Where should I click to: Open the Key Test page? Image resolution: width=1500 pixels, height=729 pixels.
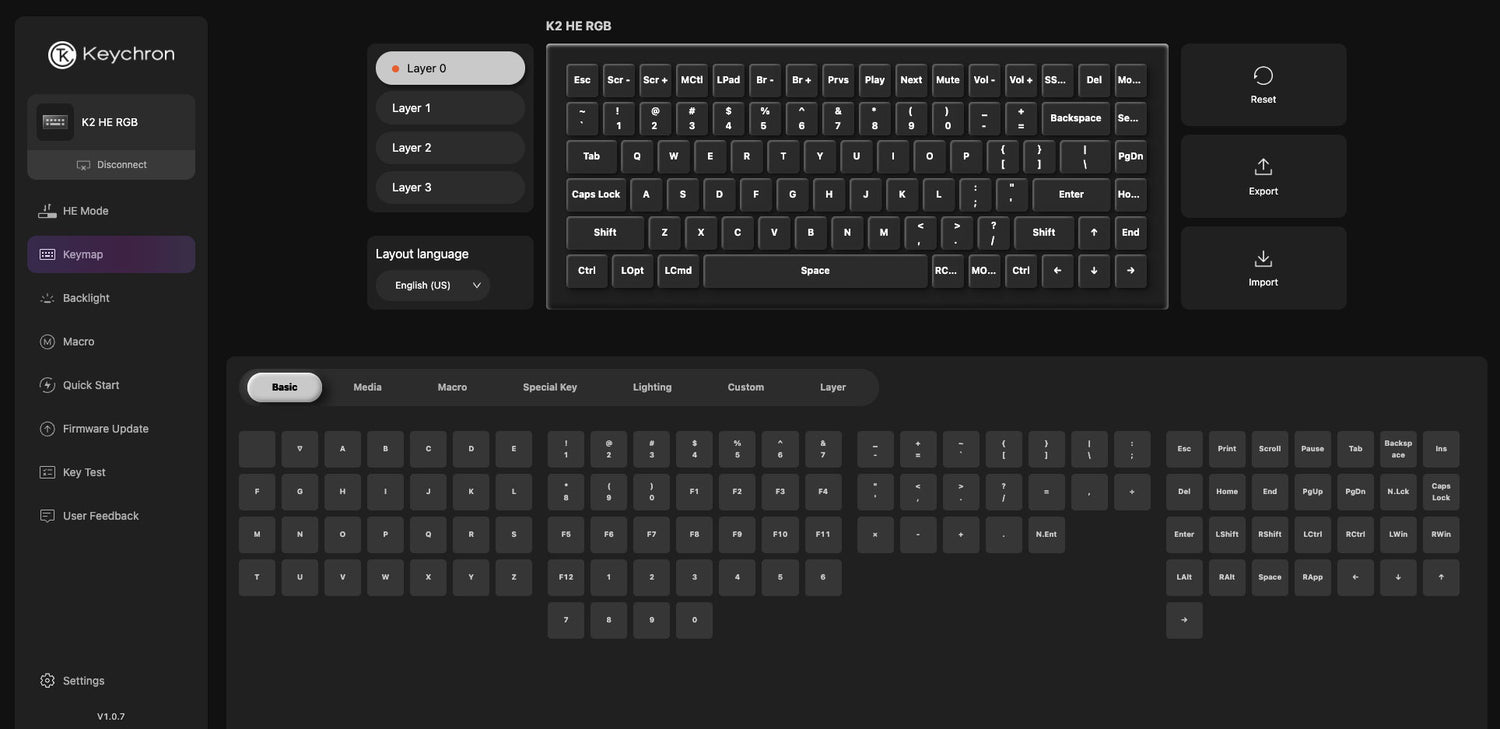84,472
